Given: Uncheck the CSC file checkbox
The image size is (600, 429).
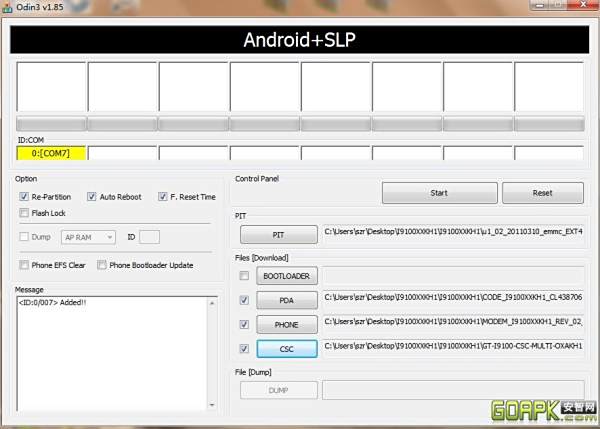Looking at the screenshot, I should click(244, 349).
